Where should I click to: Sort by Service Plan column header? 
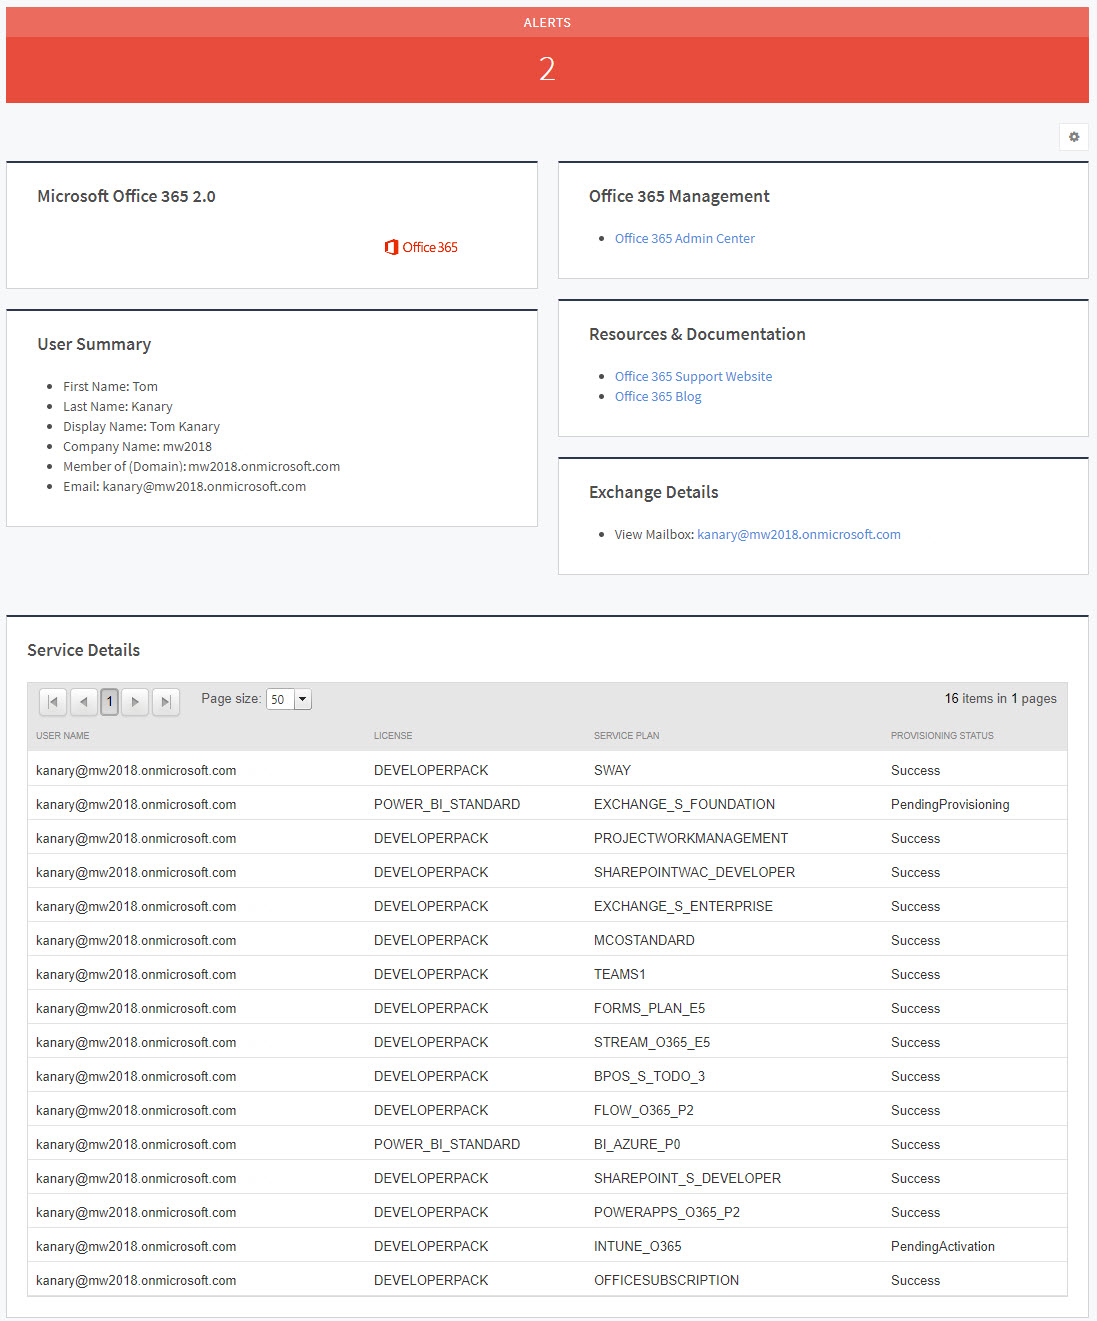point(626,736)
